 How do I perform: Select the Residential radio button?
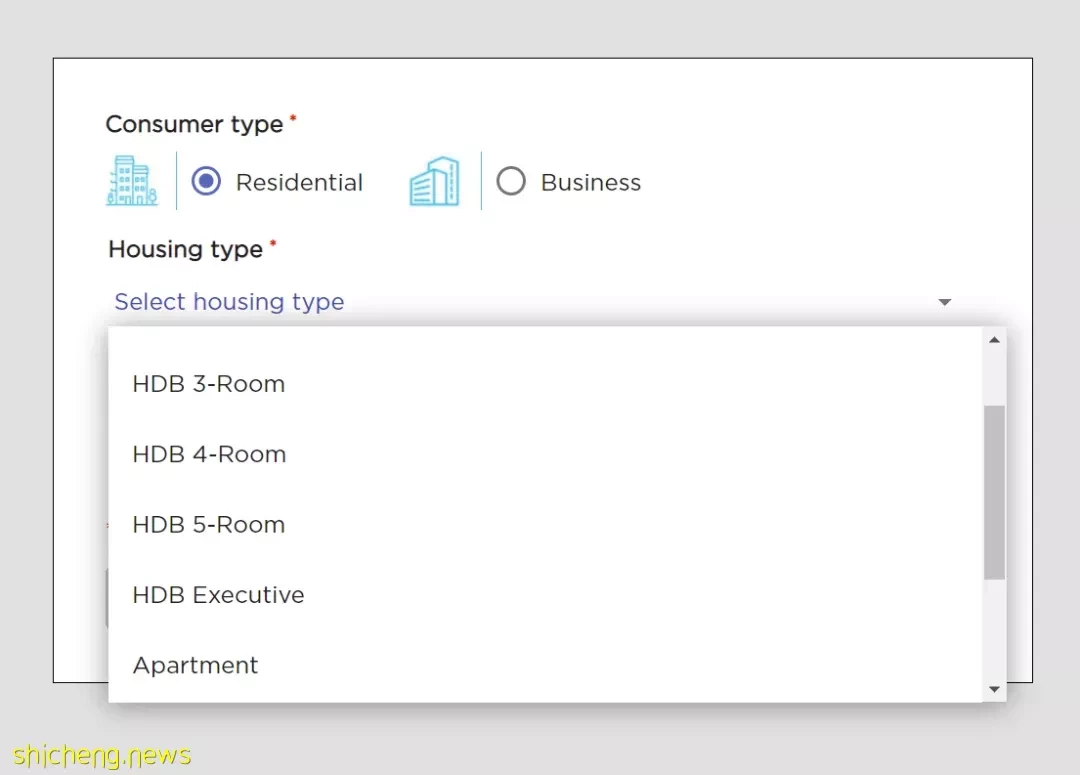pos(206,181)
